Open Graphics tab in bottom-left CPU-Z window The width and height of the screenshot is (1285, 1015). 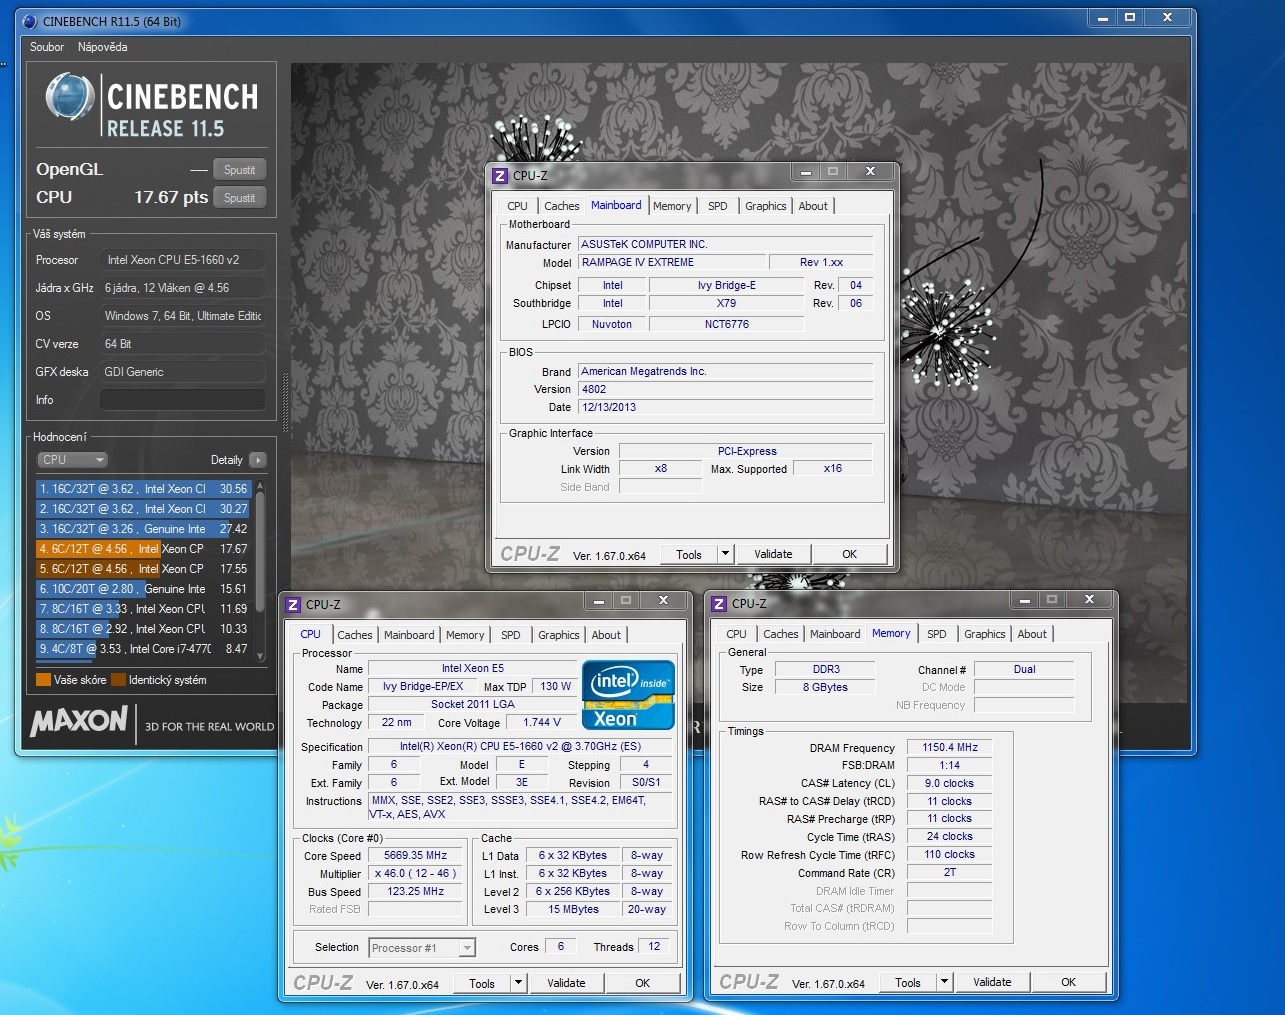click(x=559, y=635)
